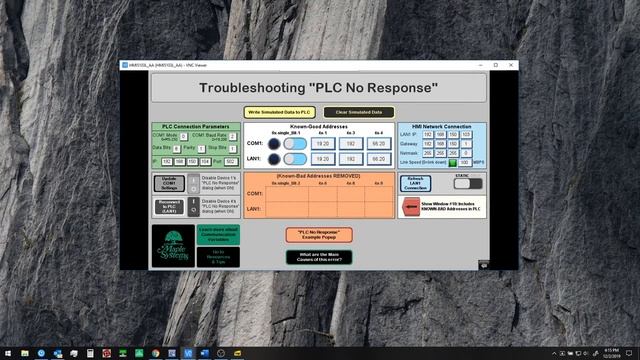Edit first octet of HMI LAN1 IP
The height and width of the screenshot is (360, 640).
pyautogui.click(x=427, y=135)
